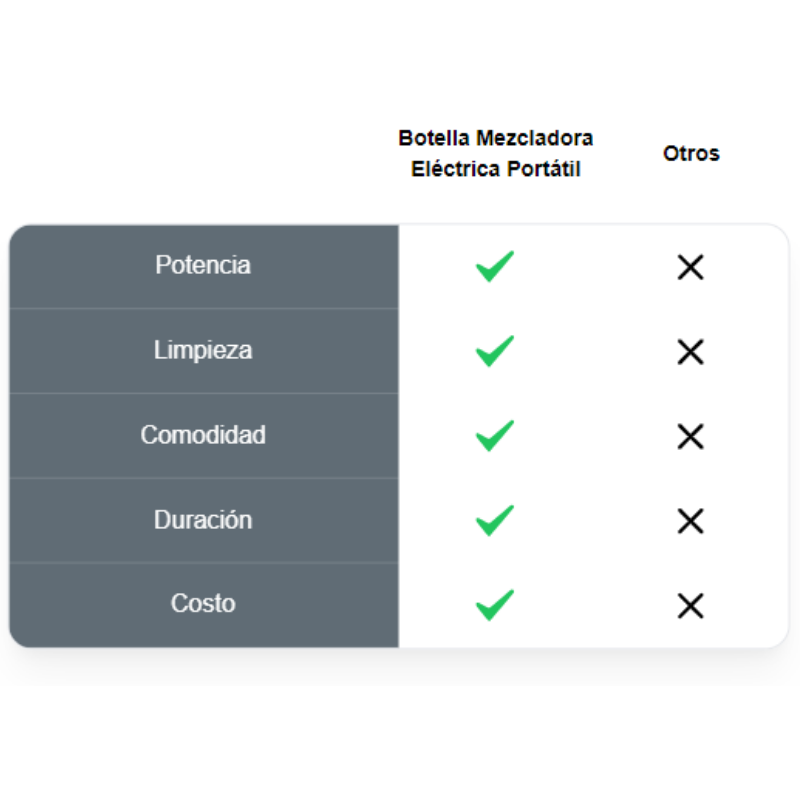Viewport: 800px width, 800px height.
Task: Select the Limpieza row label
Action: [x=203, y=351]
